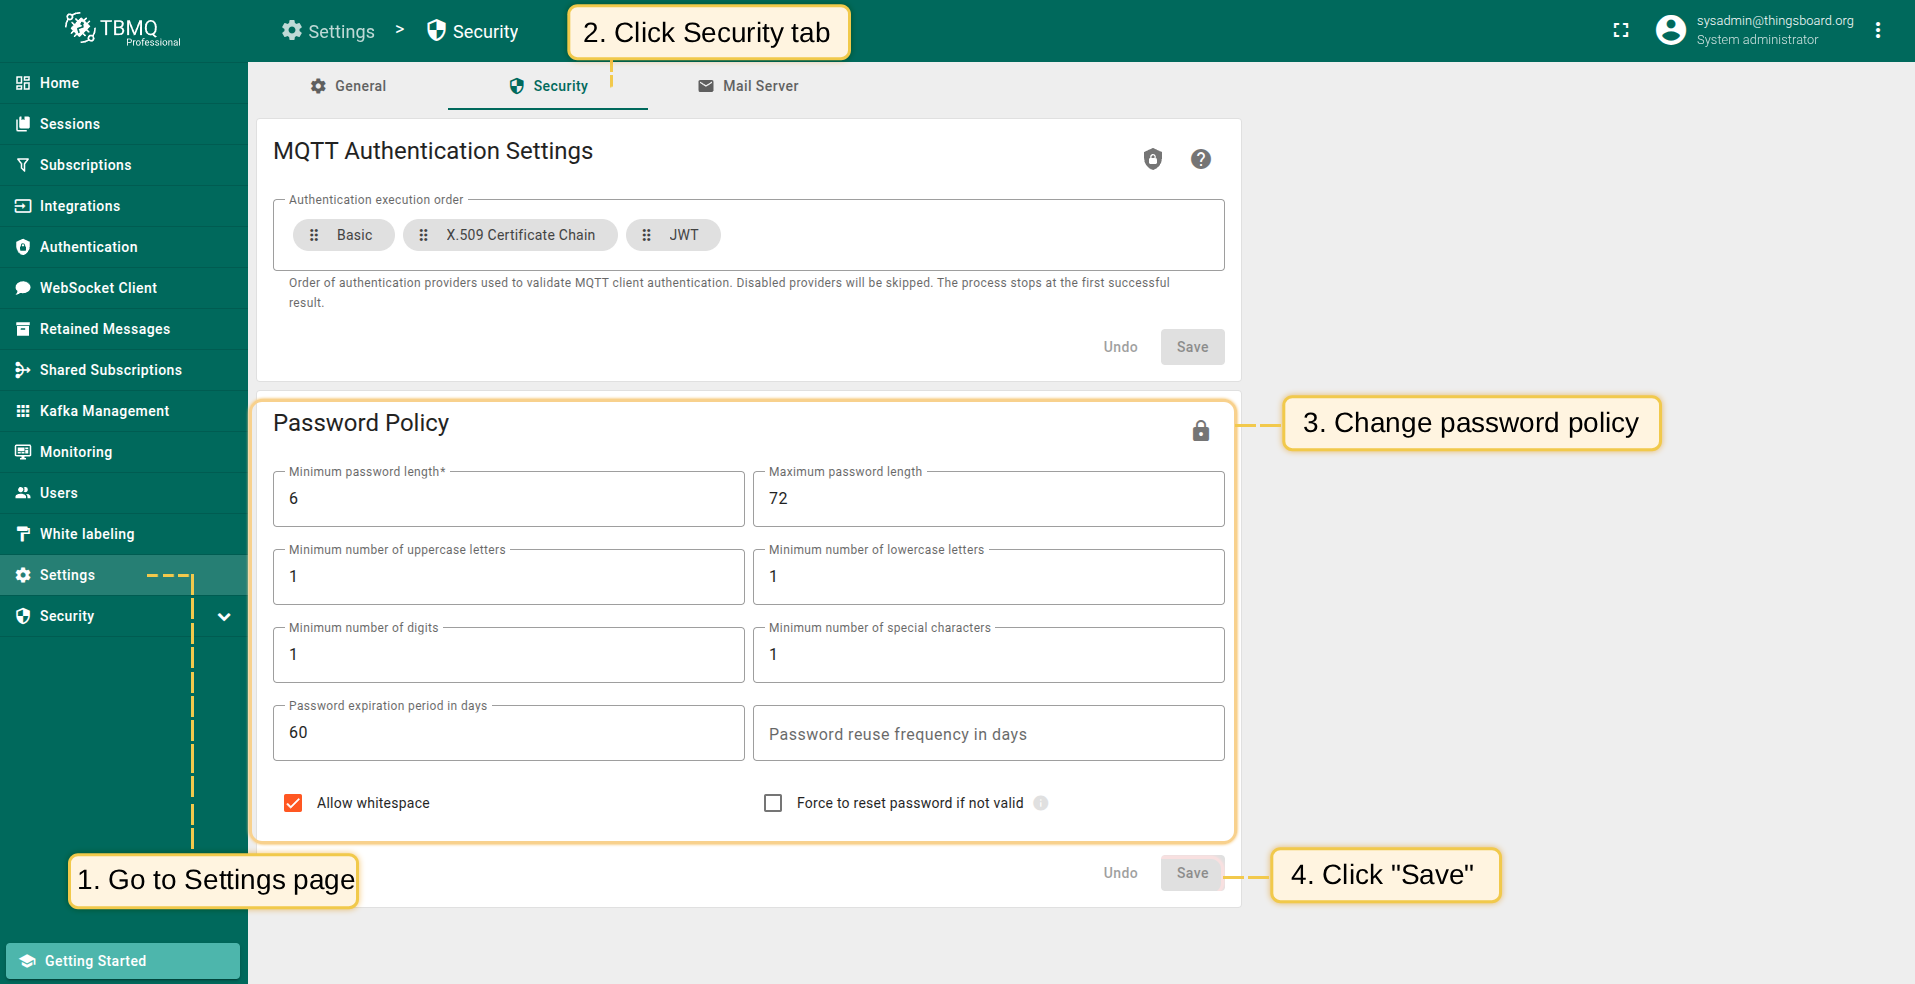
Task: Click the shield icon in MQTT Authentication header
Action: click(1153, 159)
